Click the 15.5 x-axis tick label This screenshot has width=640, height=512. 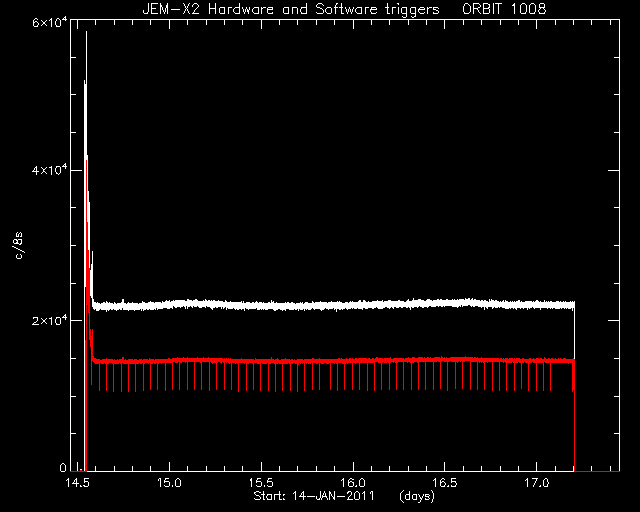click(x=261, y=483)
